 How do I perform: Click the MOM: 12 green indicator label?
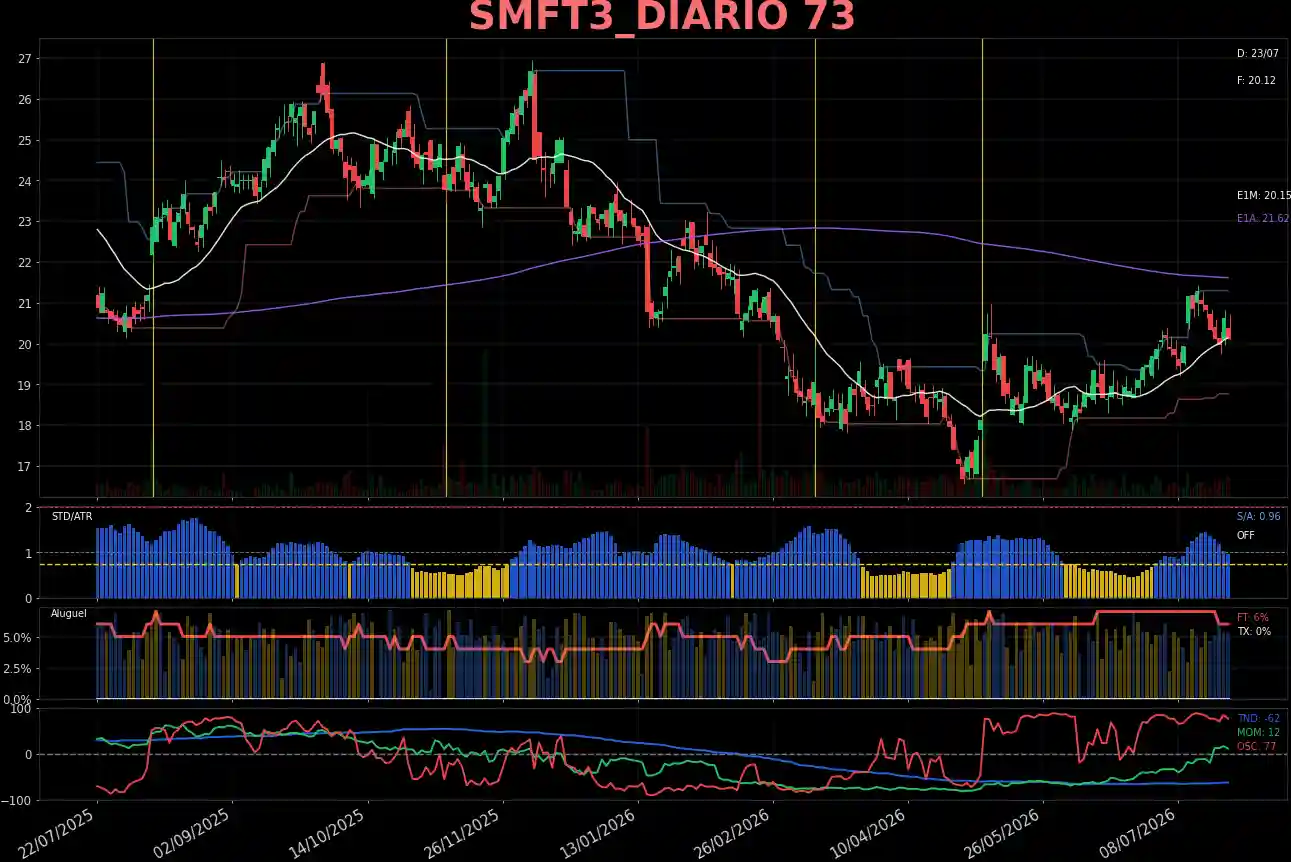(x=1258, y=732)
